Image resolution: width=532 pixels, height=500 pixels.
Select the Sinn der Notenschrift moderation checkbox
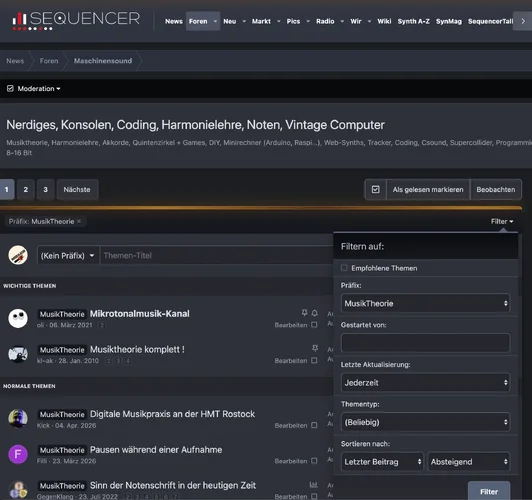[x=314, y=497]
